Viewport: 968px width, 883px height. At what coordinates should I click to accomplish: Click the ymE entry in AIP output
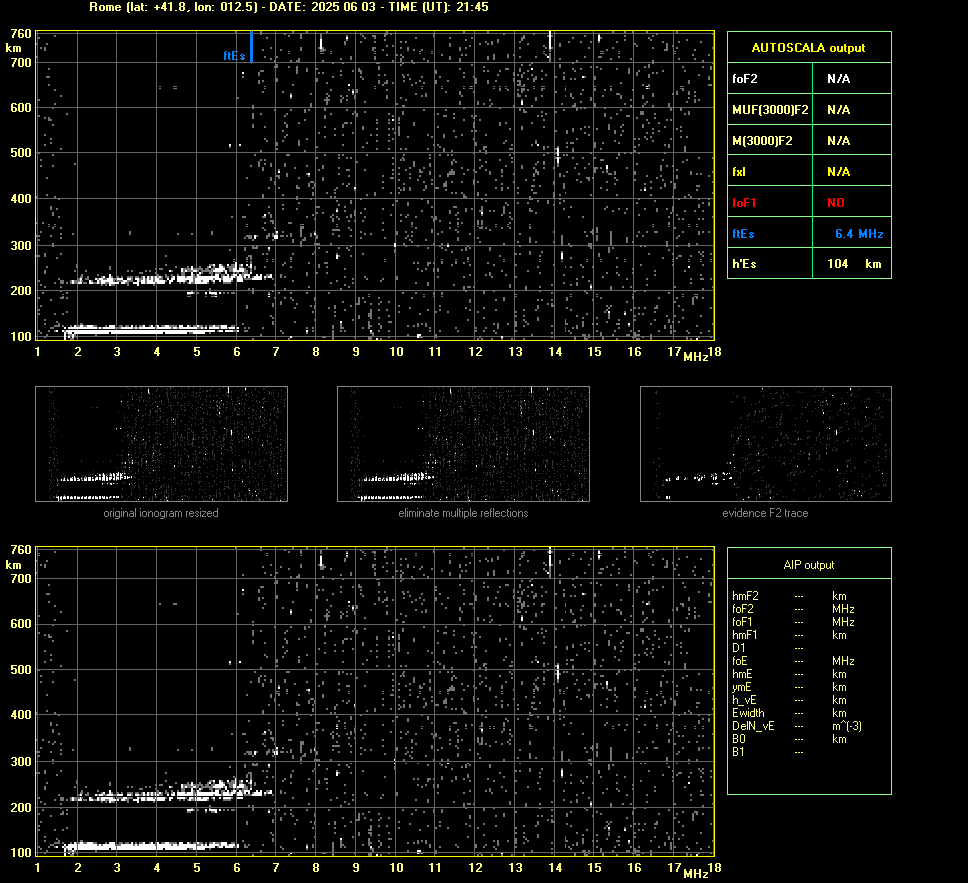[789, 687]
